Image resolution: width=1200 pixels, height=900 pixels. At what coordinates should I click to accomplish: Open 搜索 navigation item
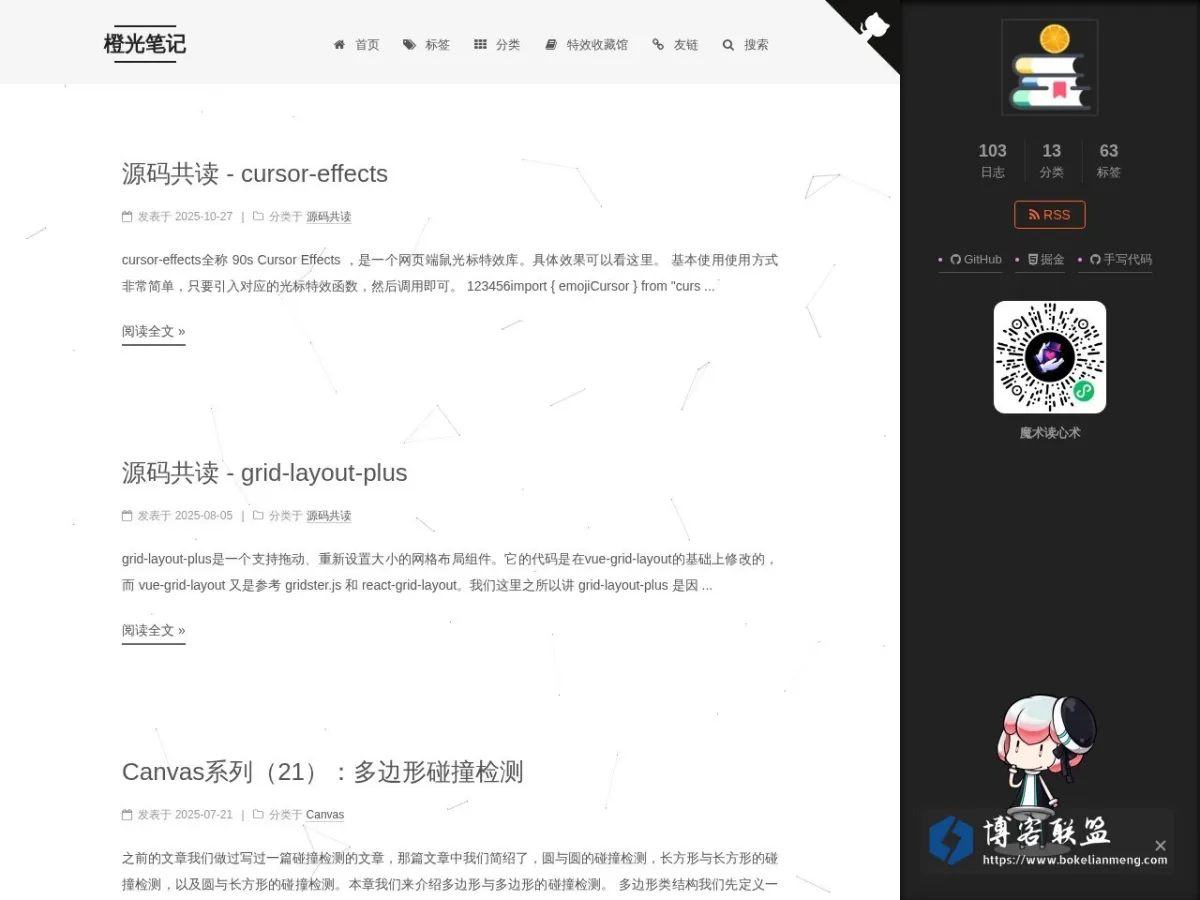(746, 45)
